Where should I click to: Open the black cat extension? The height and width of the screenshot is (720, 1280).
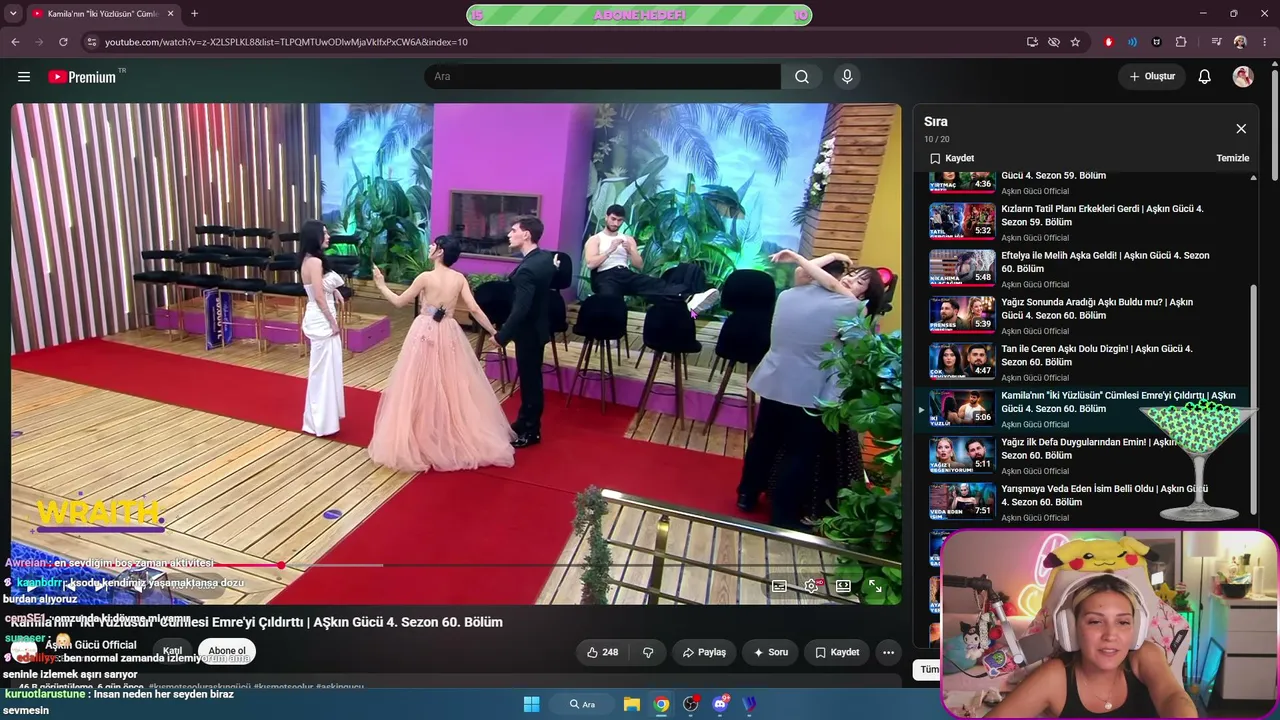[x=1157, y=42]
